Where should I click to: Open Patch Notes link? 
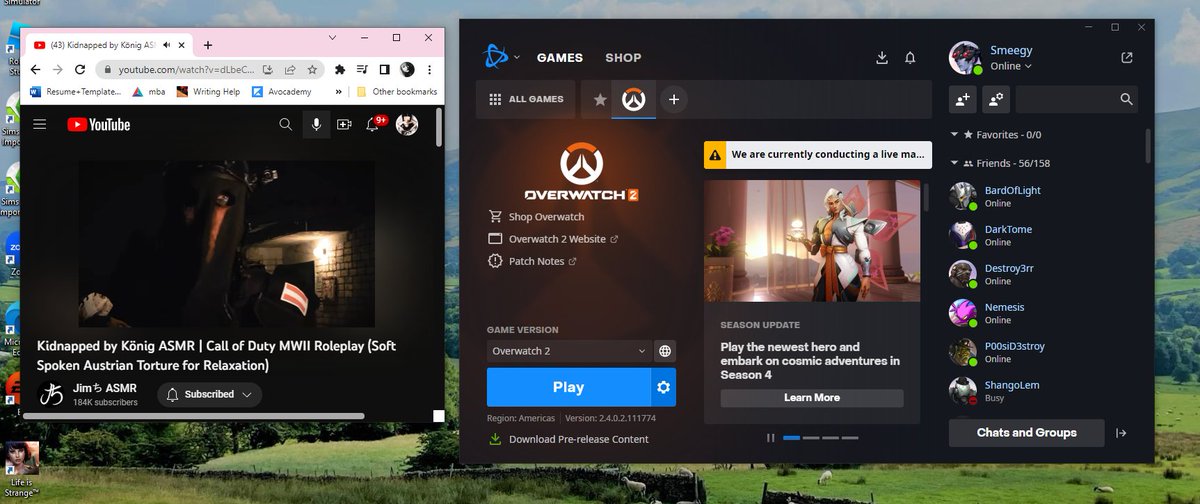tap(532, 261)
